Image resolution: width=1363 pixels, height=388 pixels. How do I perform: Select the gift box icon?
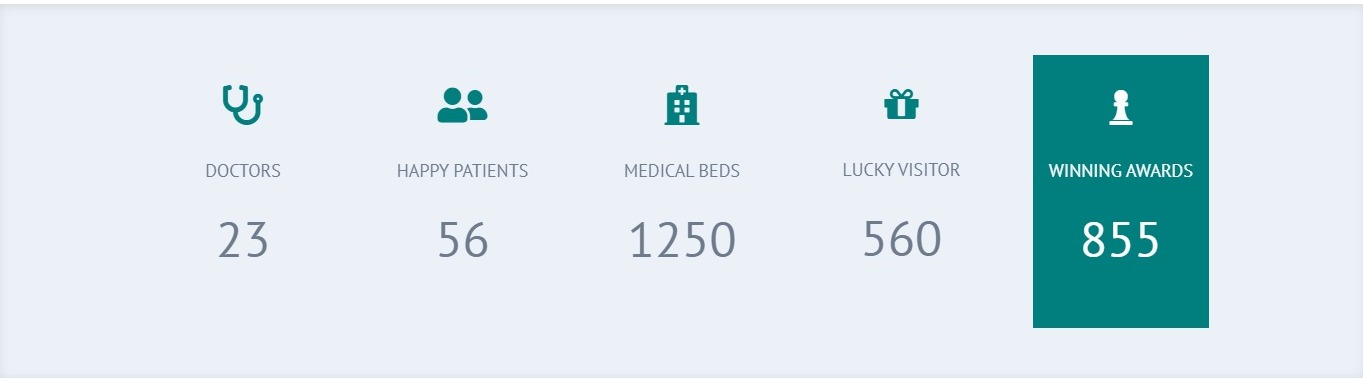coord(901,104)
